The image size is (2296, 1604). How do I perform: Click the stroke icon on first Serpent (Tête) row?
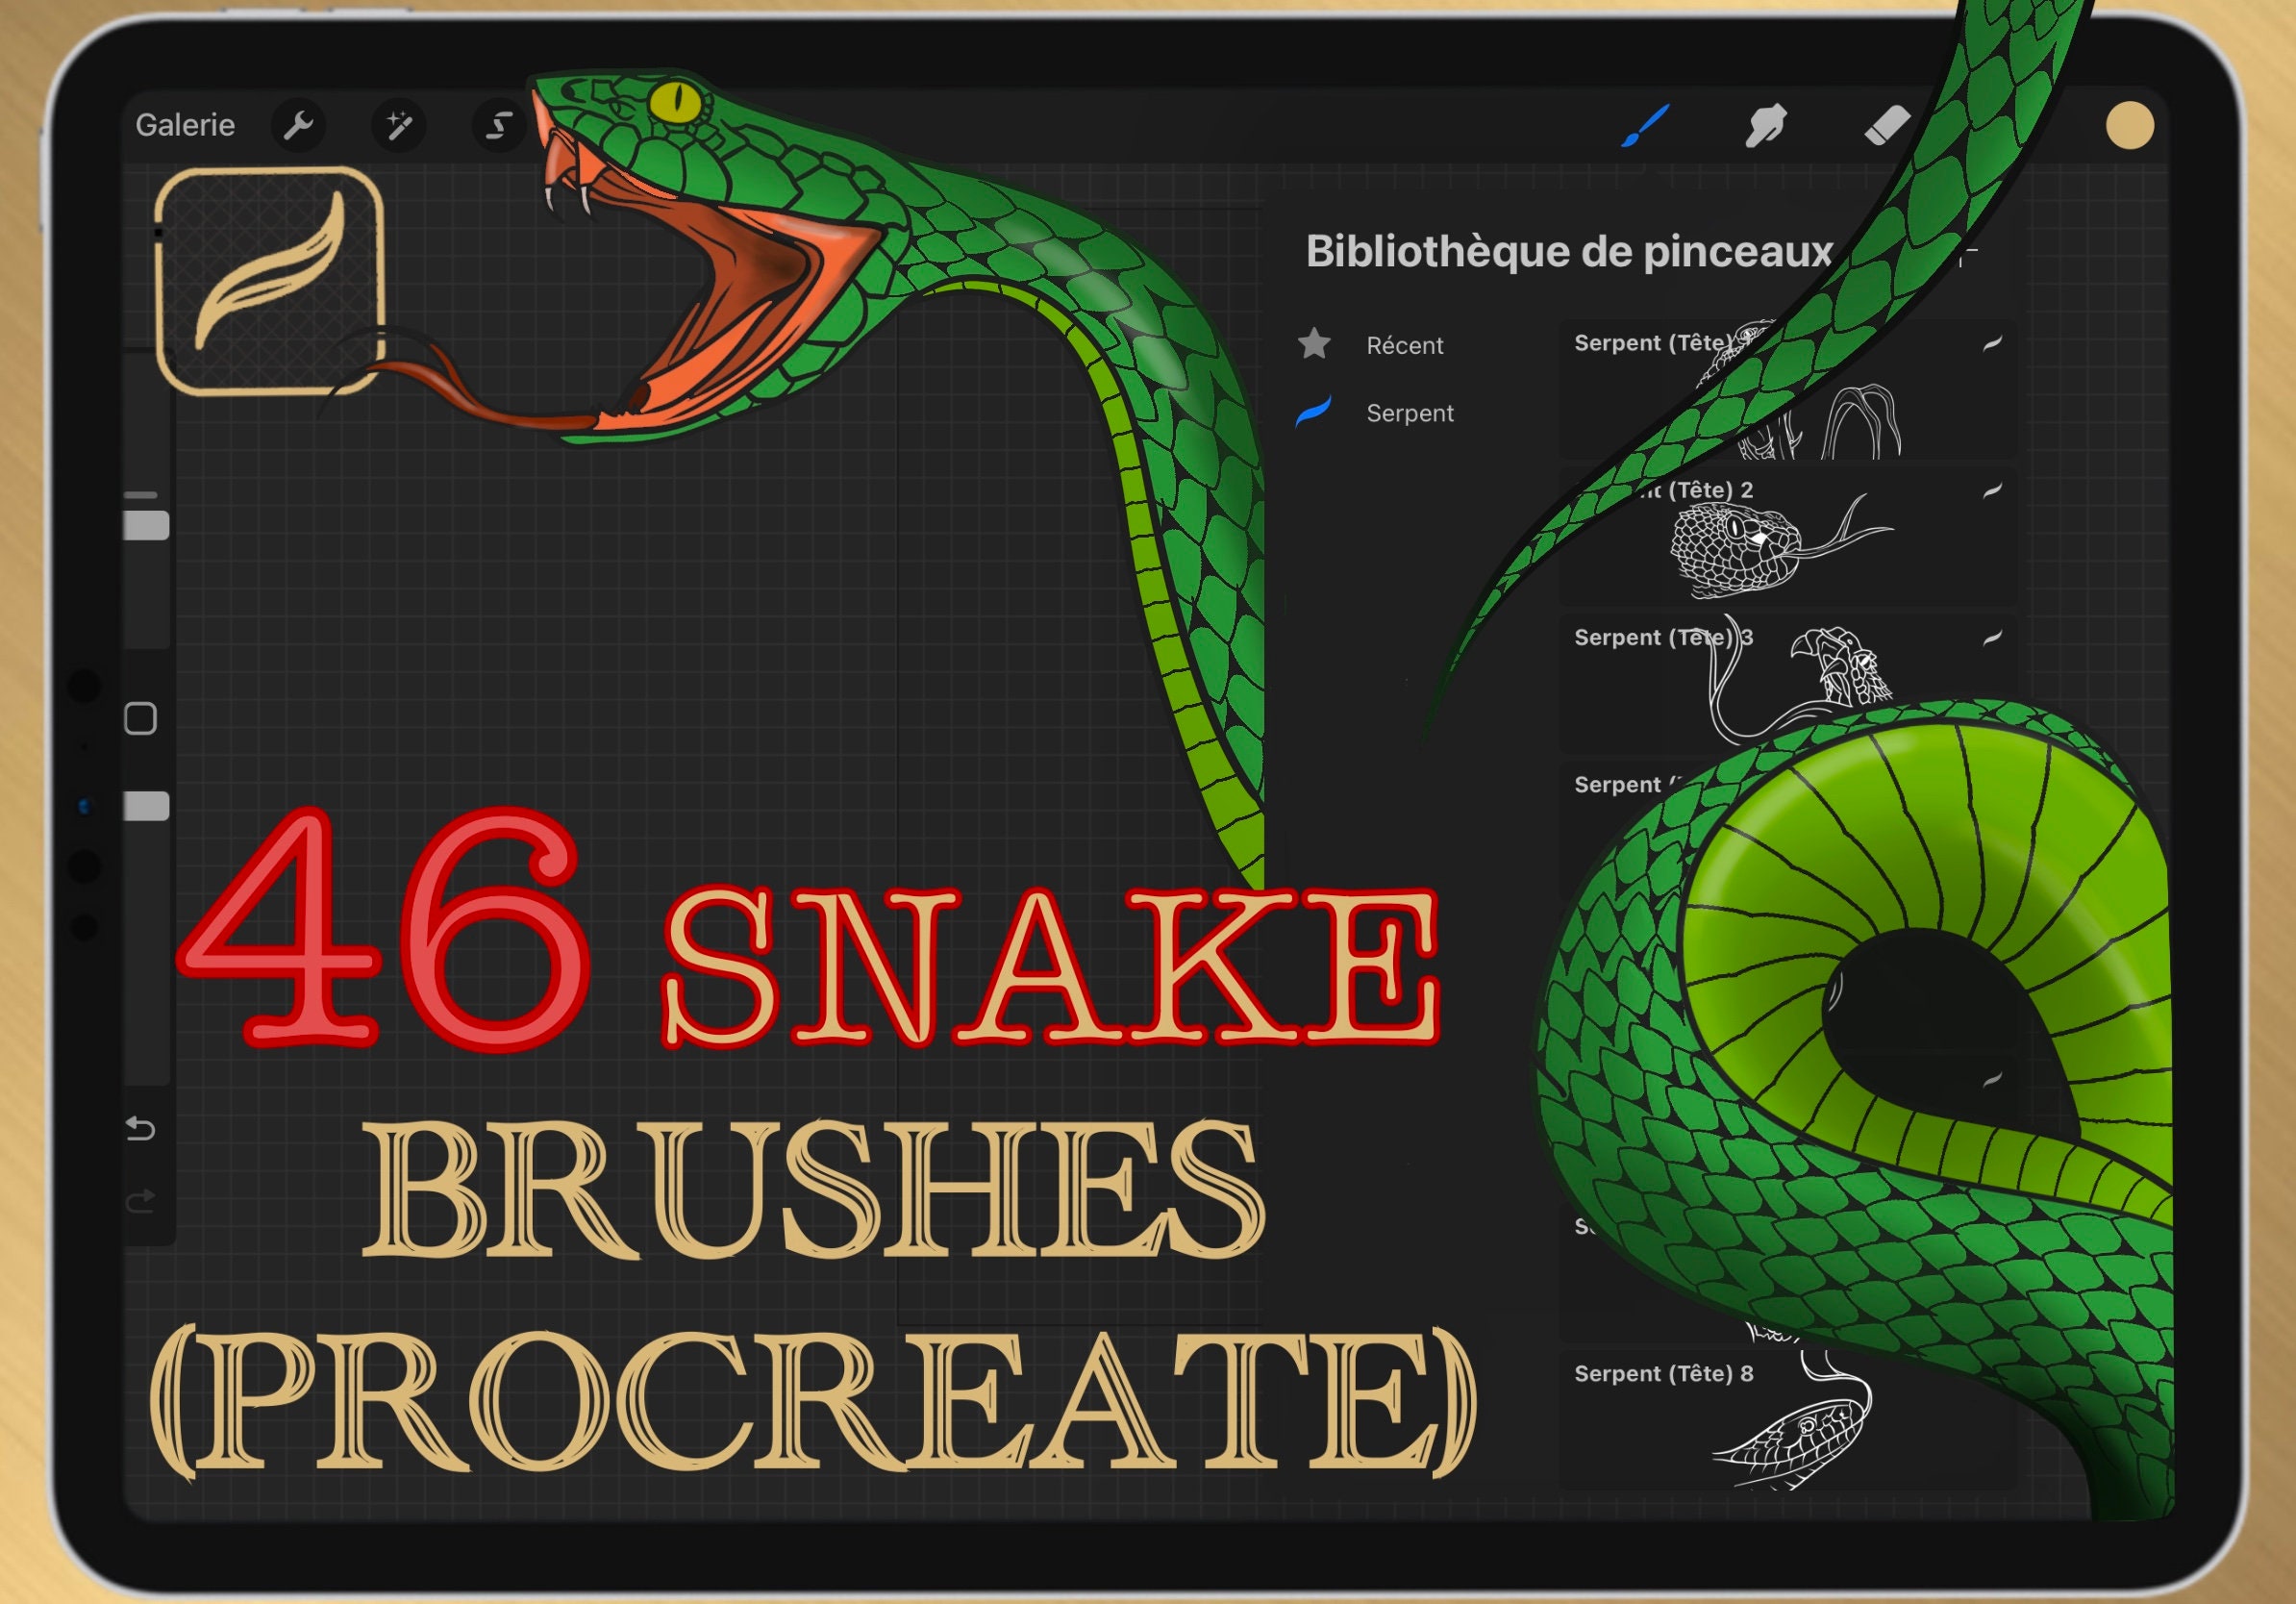point(1992,343)
